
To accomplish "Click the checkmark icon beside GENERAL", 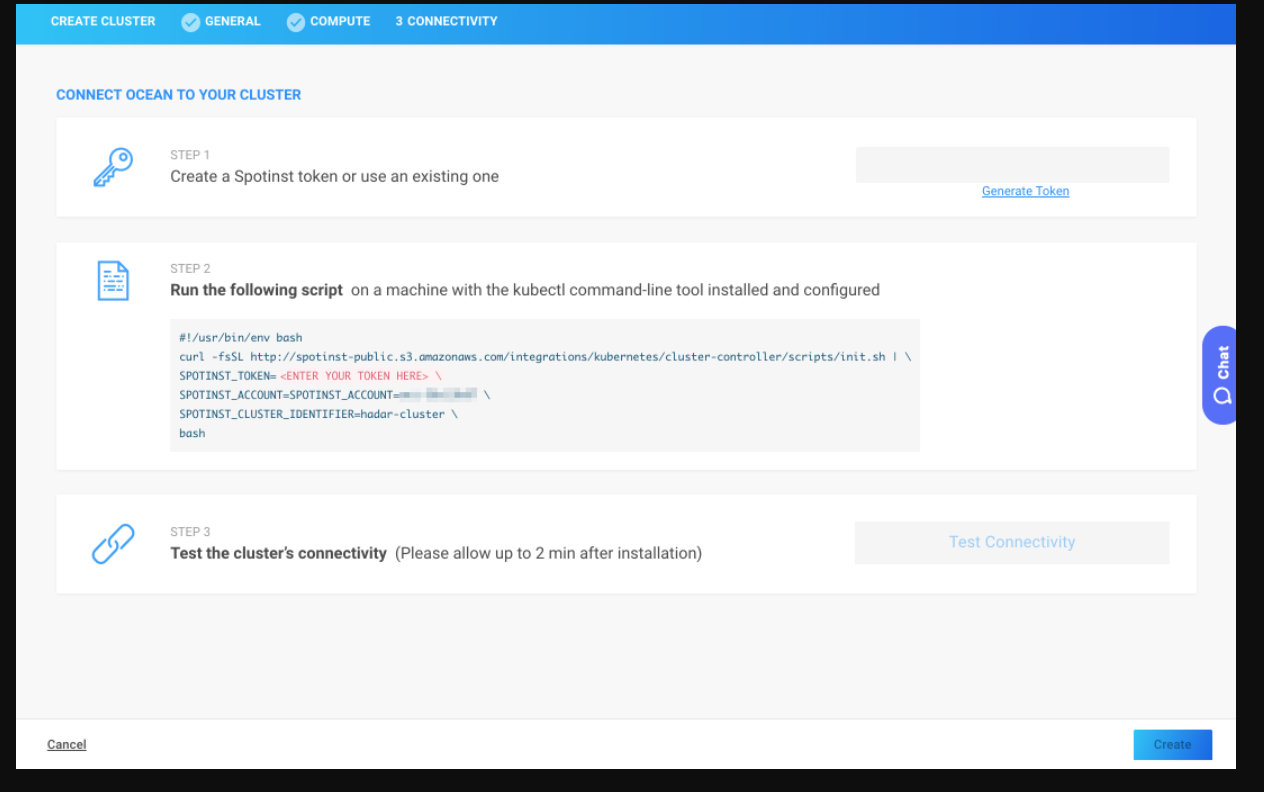I will [191, 22].
